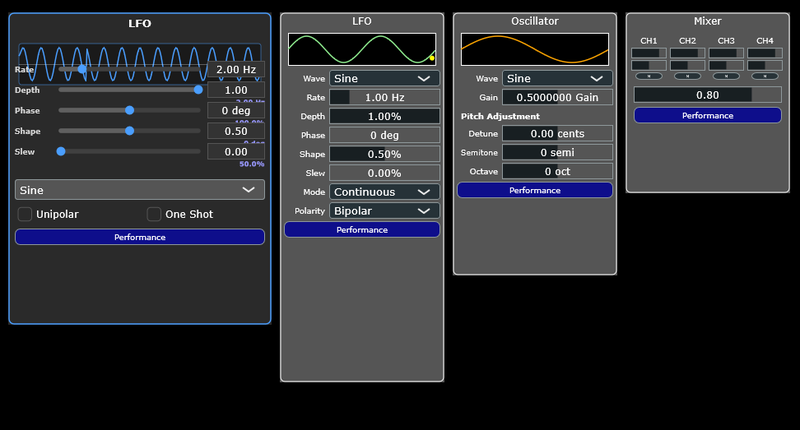This screenshot has width=800, height=430.
Task: Expand the Sine dropdown in left LFO panel
Action: pyautogui.click(x=140, y=190)
